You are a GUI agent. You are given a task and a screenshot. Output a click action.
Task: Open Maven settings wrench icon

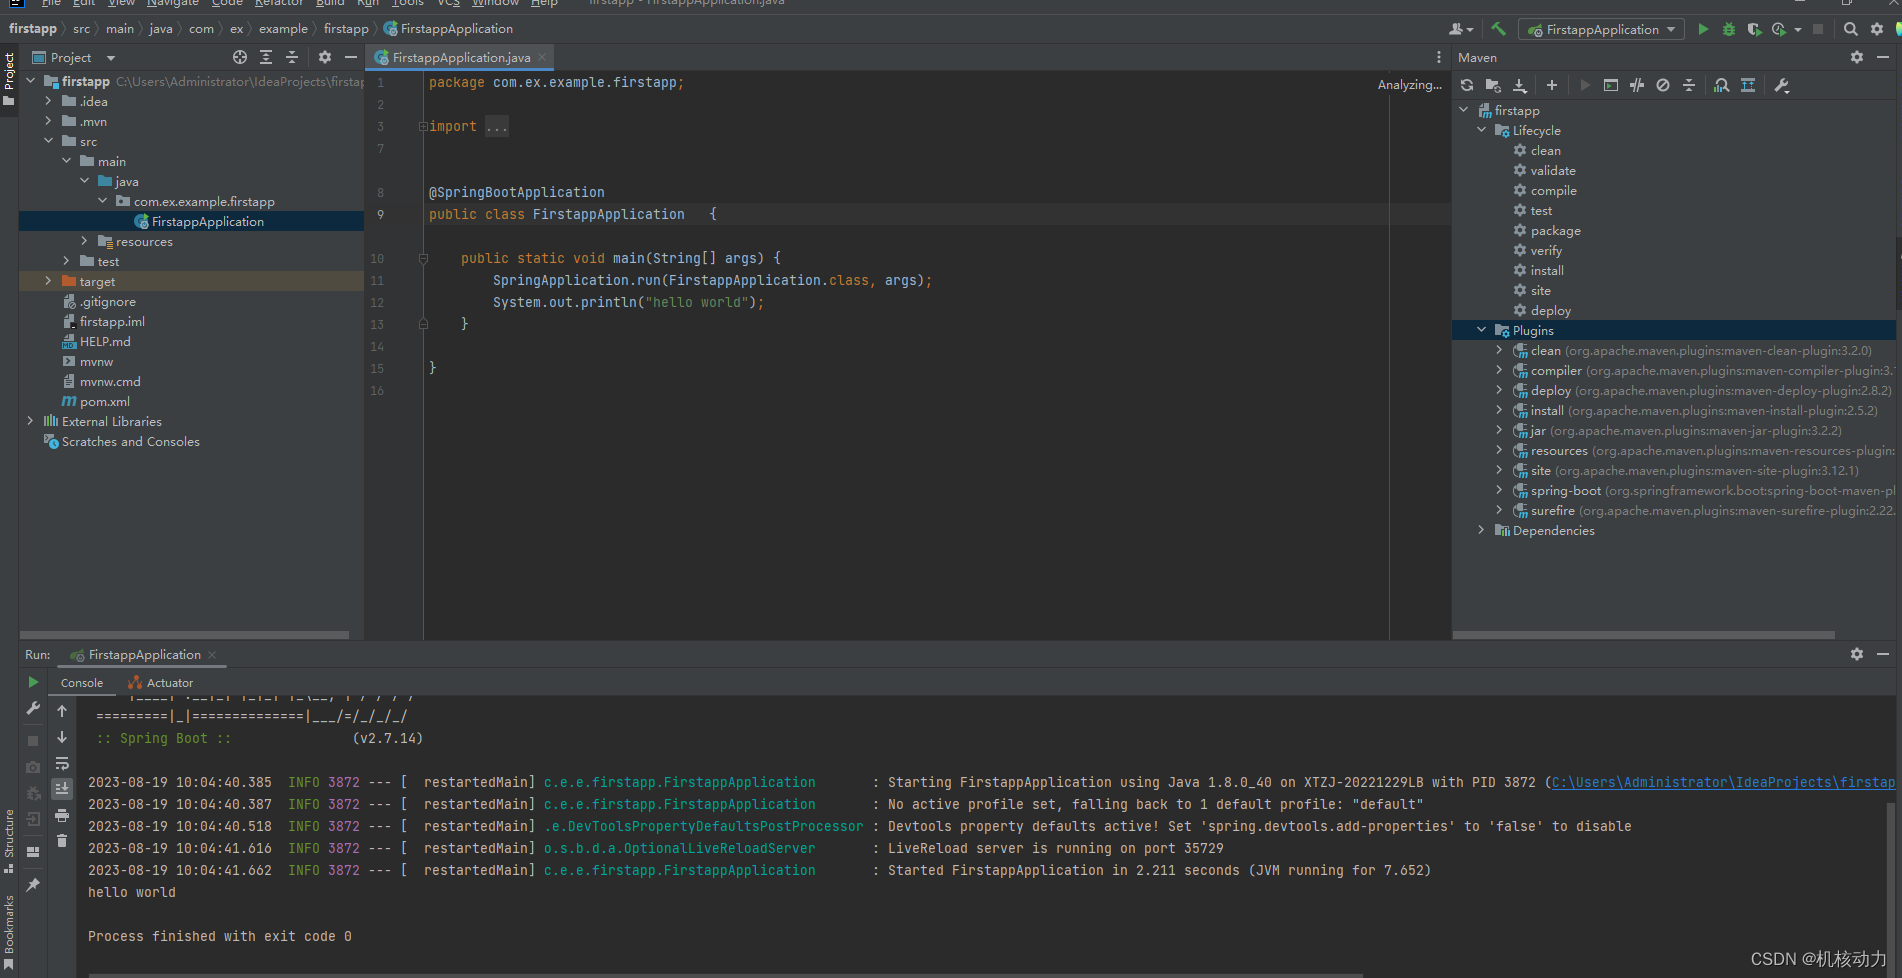[1782, 85]
